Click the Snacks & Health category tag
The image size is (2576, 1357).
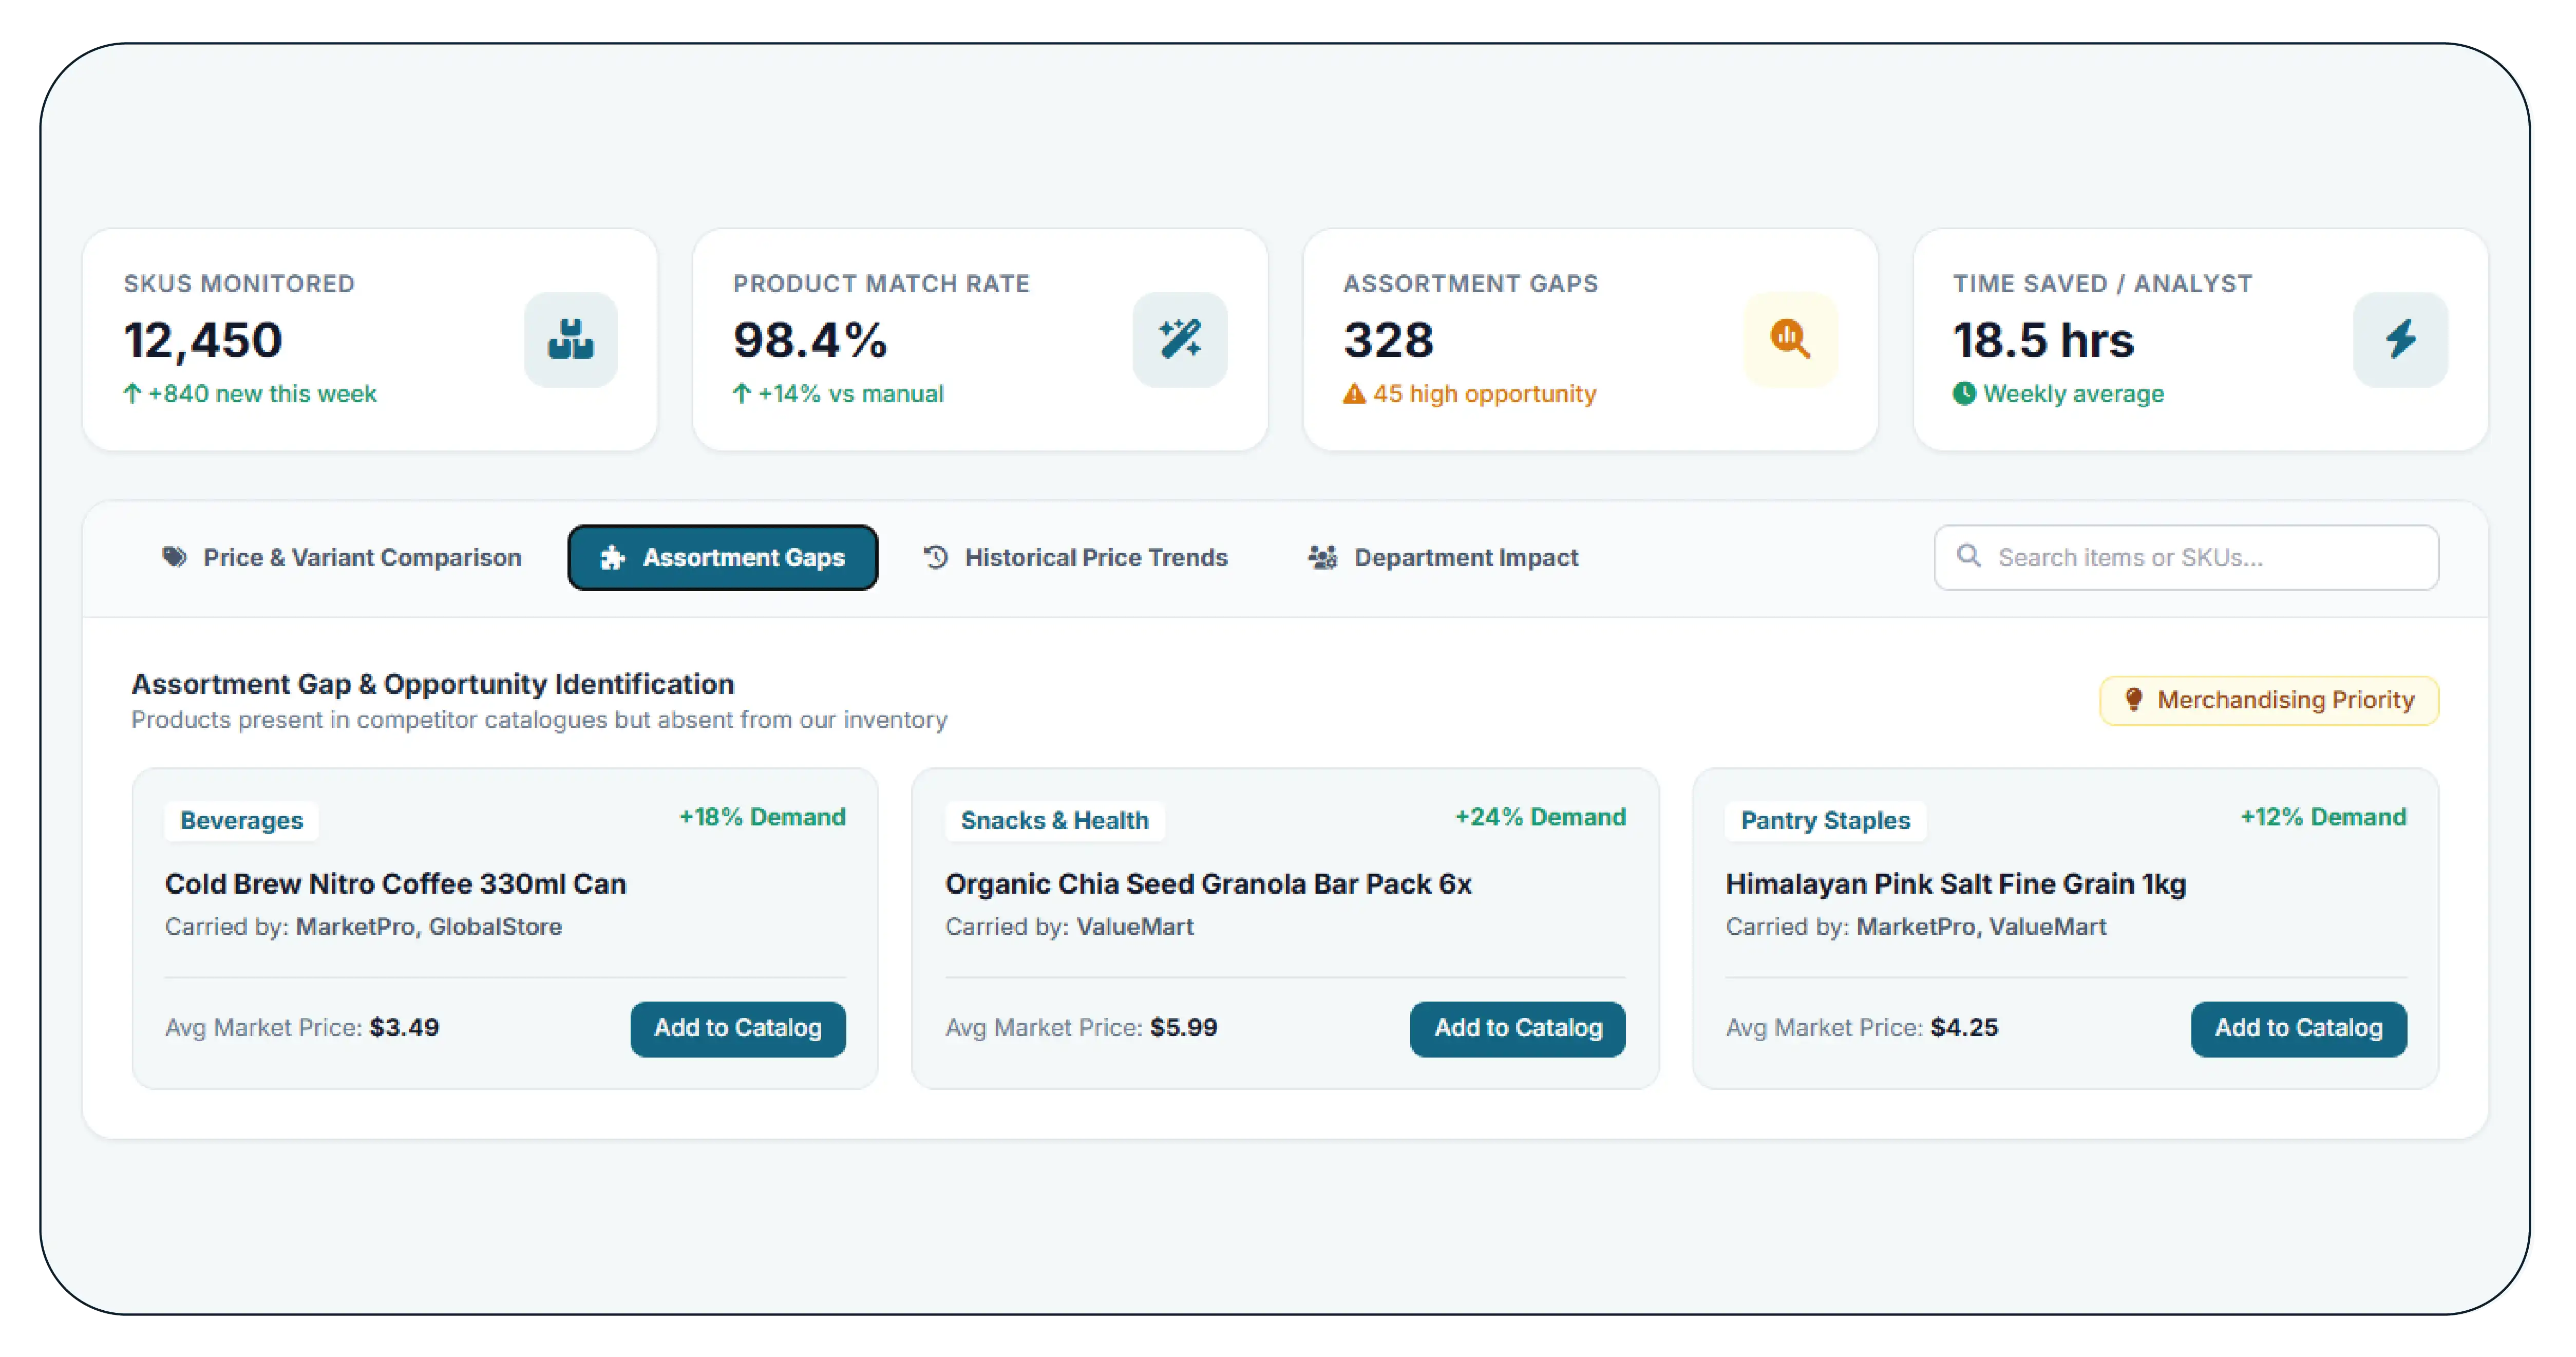coord(1054,821)
